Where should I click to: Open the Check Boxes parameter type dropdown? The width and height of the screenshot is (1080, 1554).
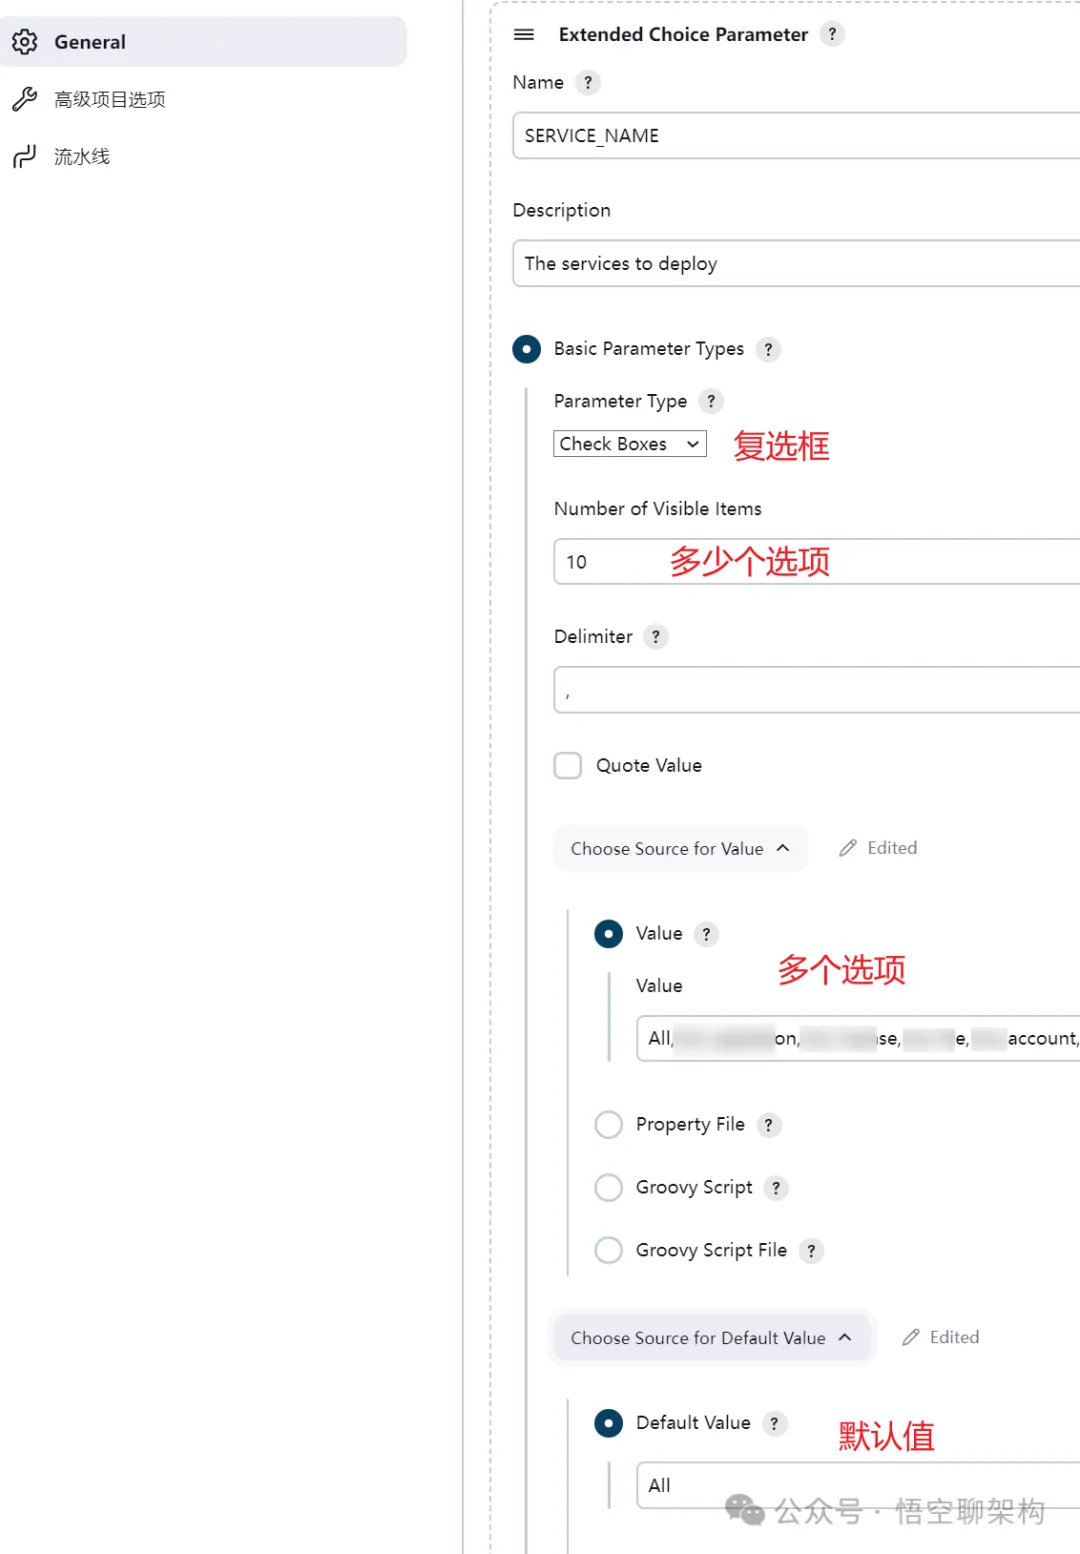628,443
